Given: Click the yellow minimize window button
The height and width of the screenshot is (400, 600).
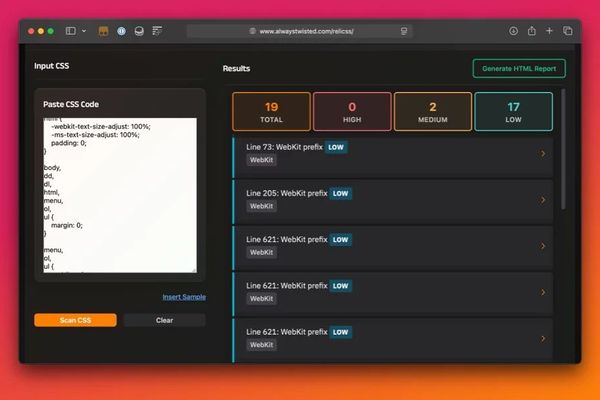Looking at the screenshot, I should pos(41,31).
